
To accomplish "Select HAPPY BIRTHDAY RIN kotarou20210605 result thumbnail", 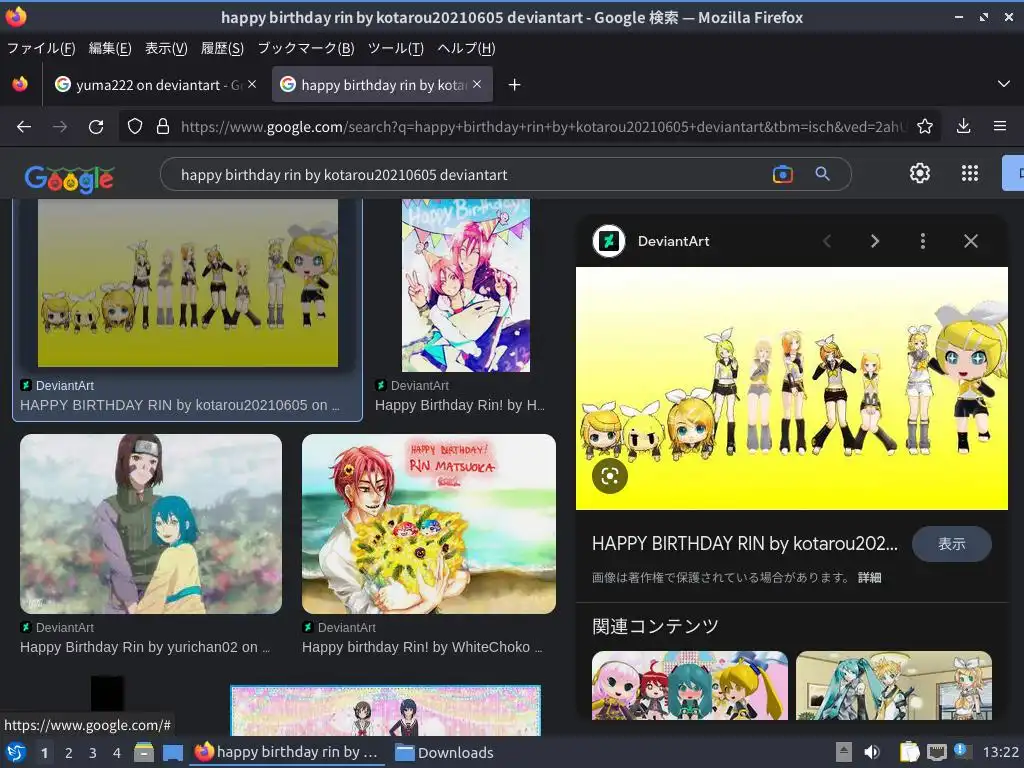I will pos(188,283).
